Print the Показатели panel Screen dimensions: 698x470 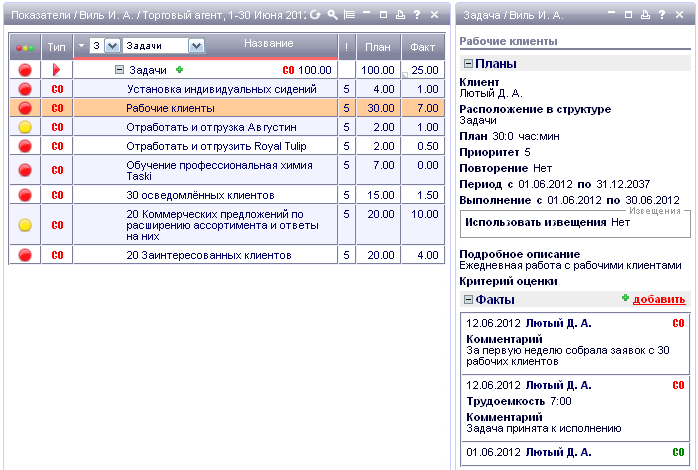click(x=400, y=15)
